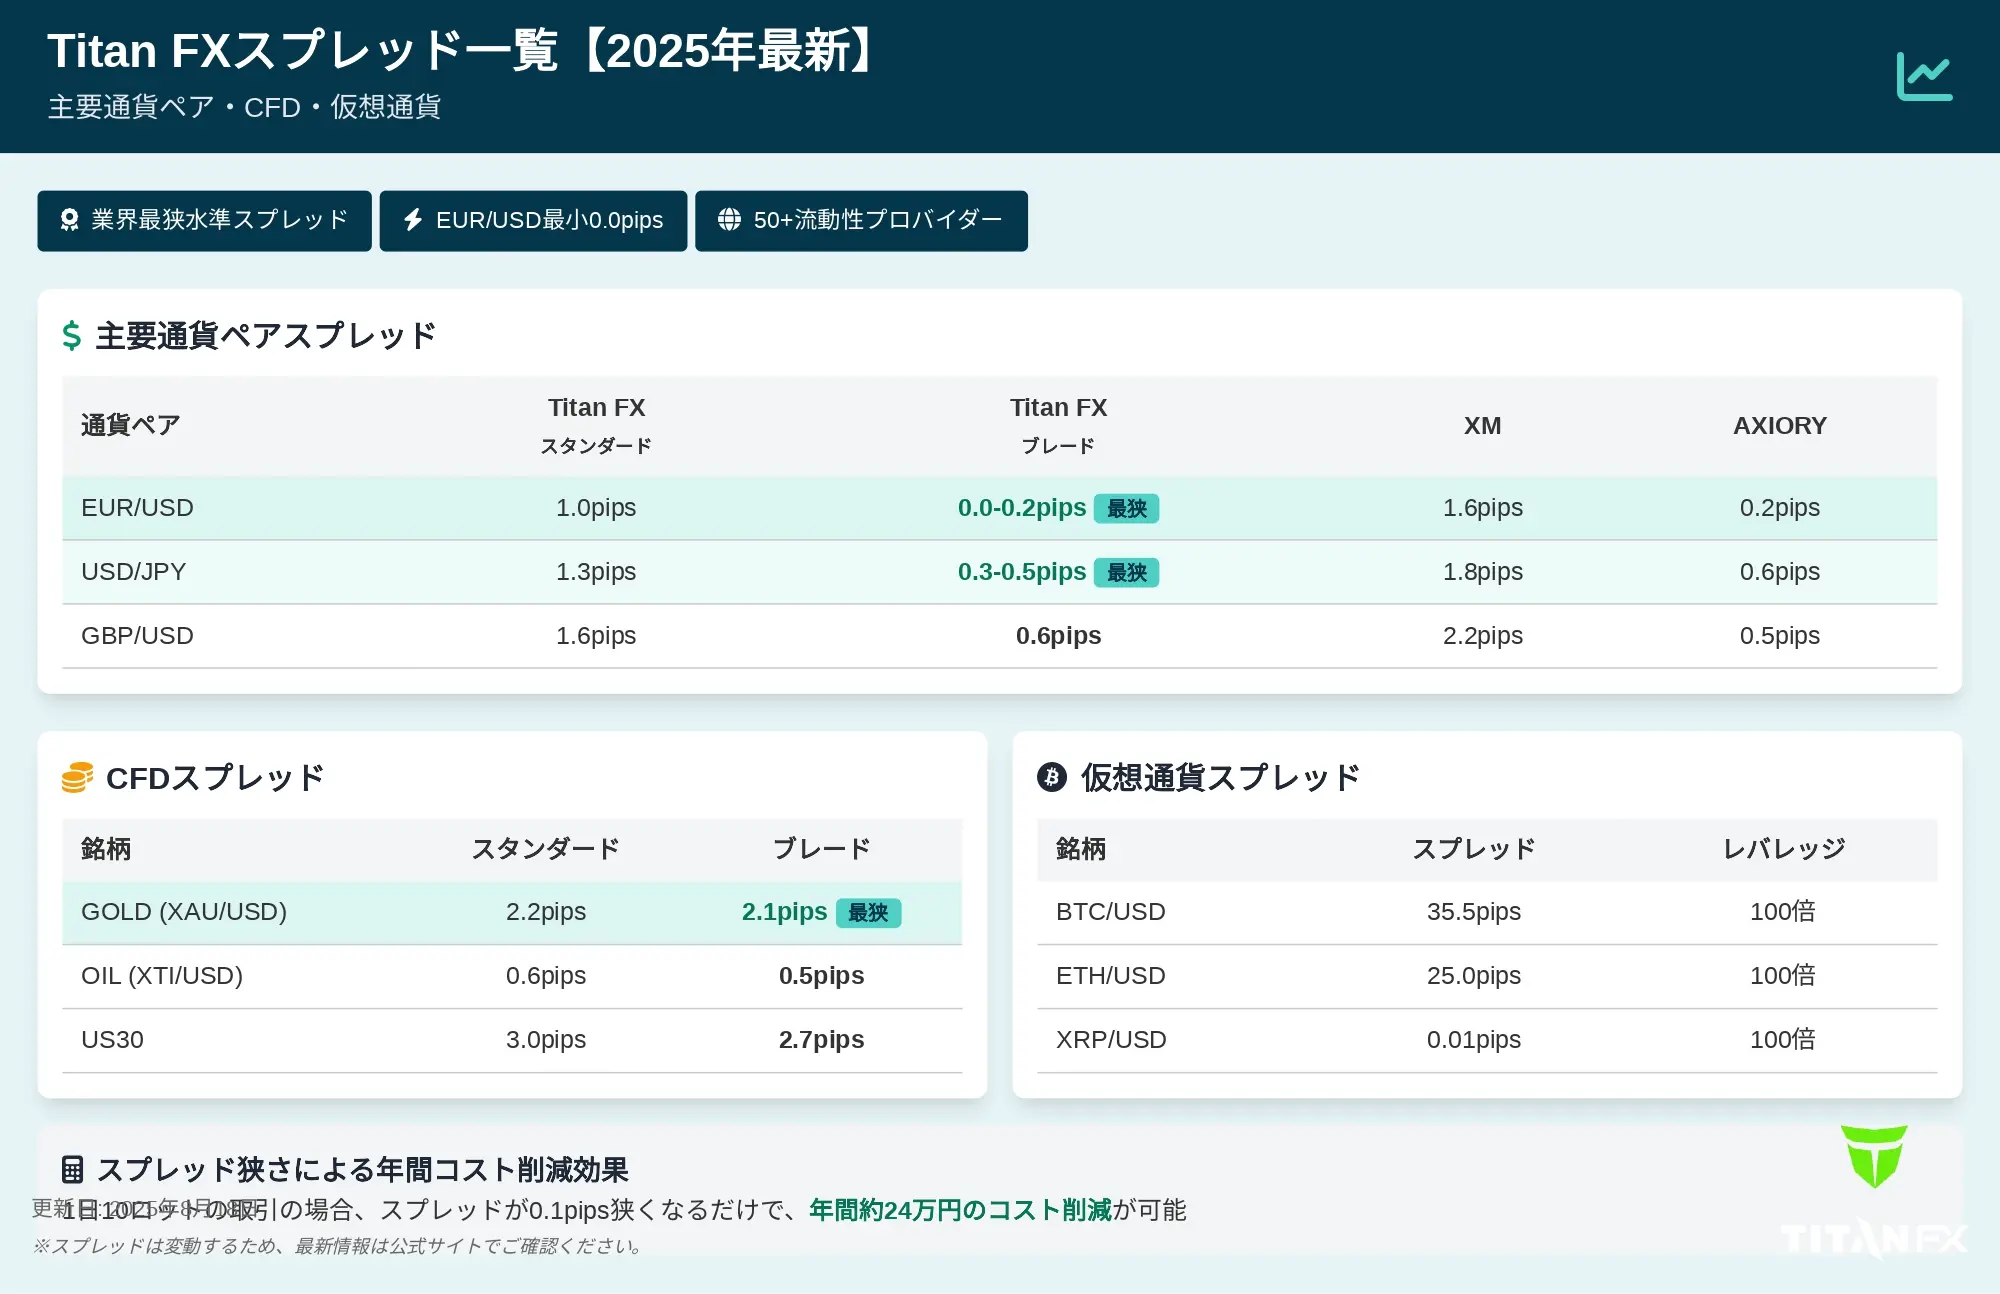The height and width of the screenshot is (1294, 2000).
Task: Click the EUR/USD row label
Action: [x=137, y=508]
